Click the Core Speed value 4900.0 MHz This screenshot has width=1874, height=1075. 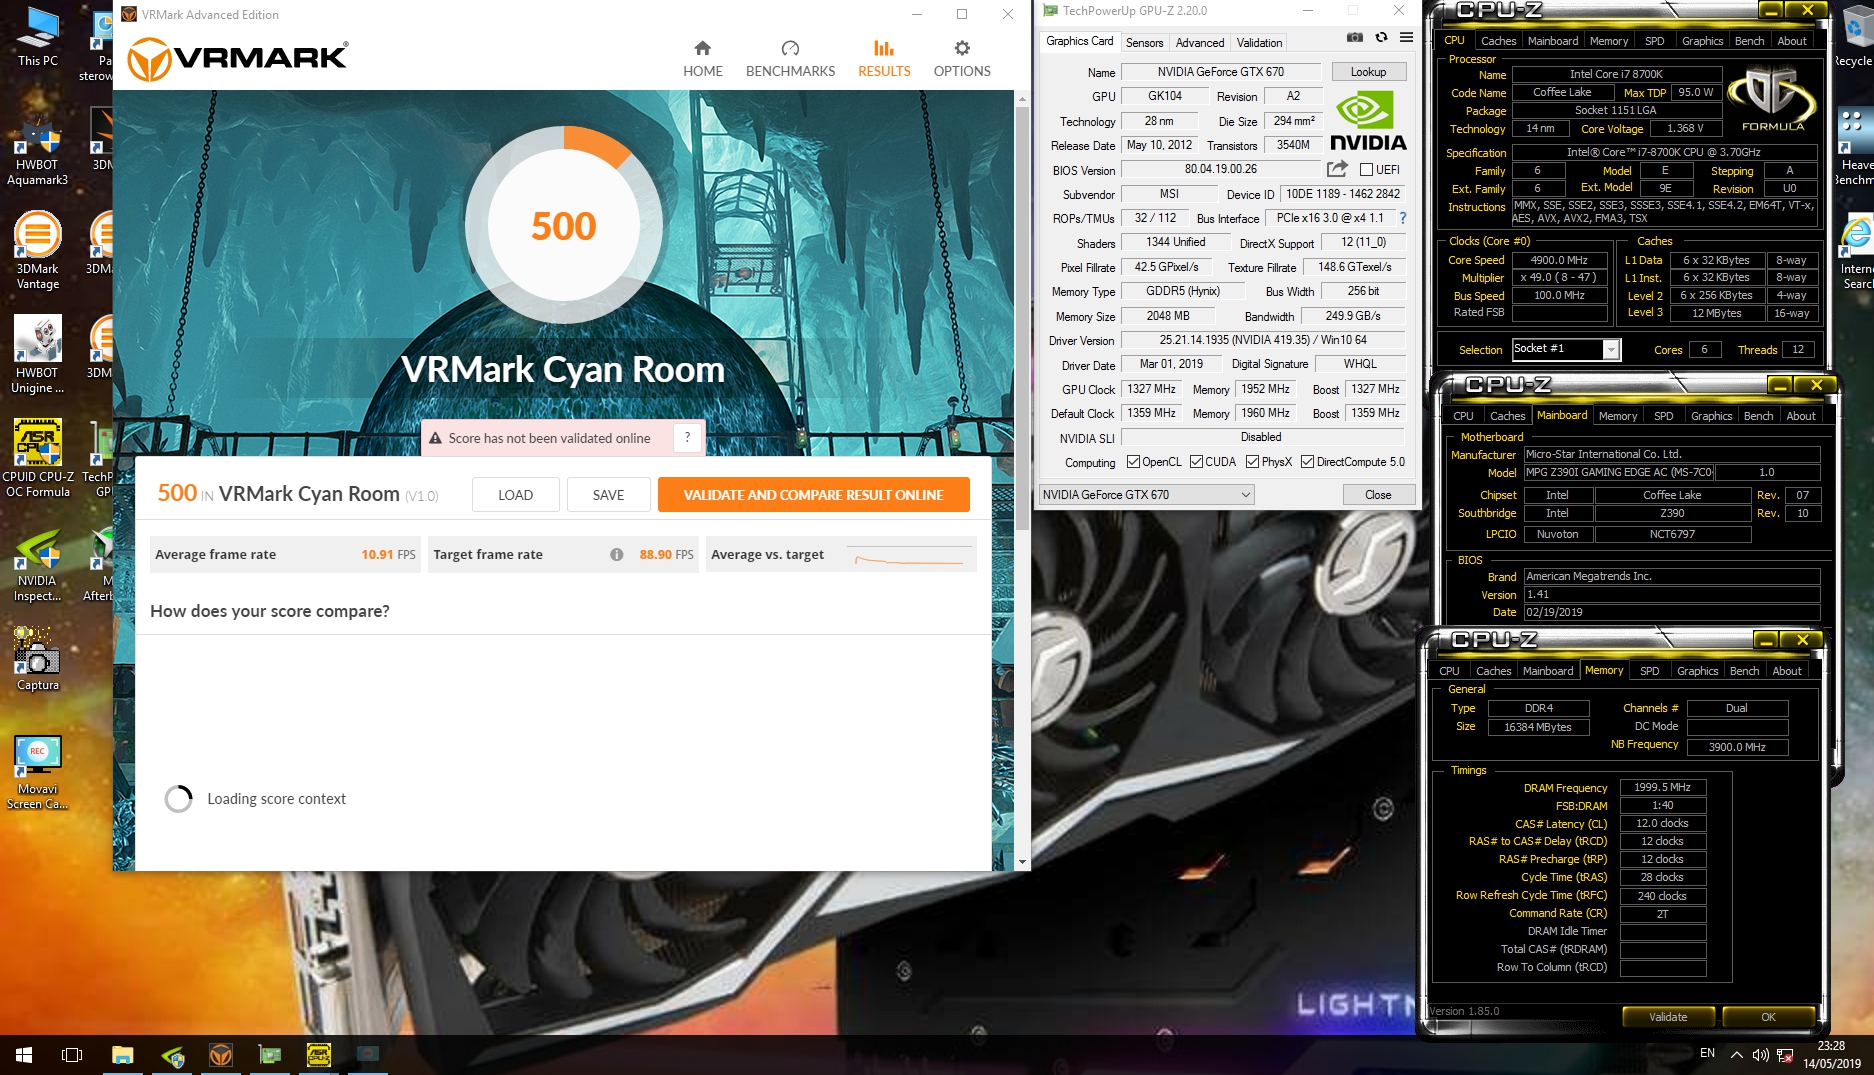[1558, 260]
